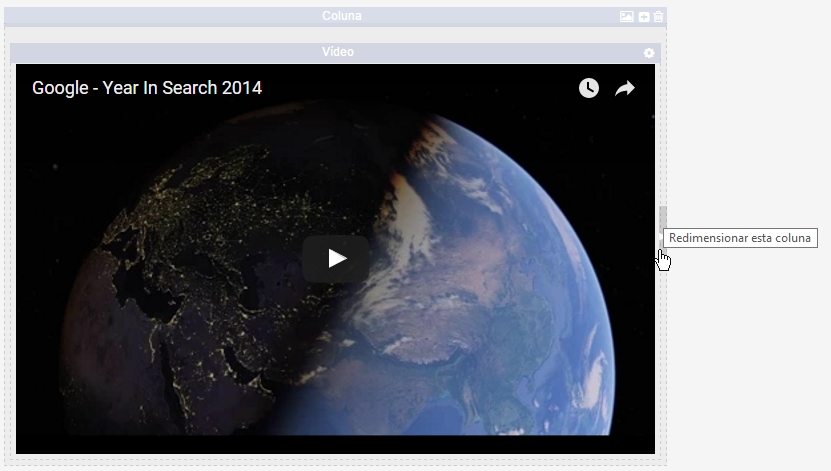
Task: Select the Vídeo header bar
Action: click(x=335, y=52)
